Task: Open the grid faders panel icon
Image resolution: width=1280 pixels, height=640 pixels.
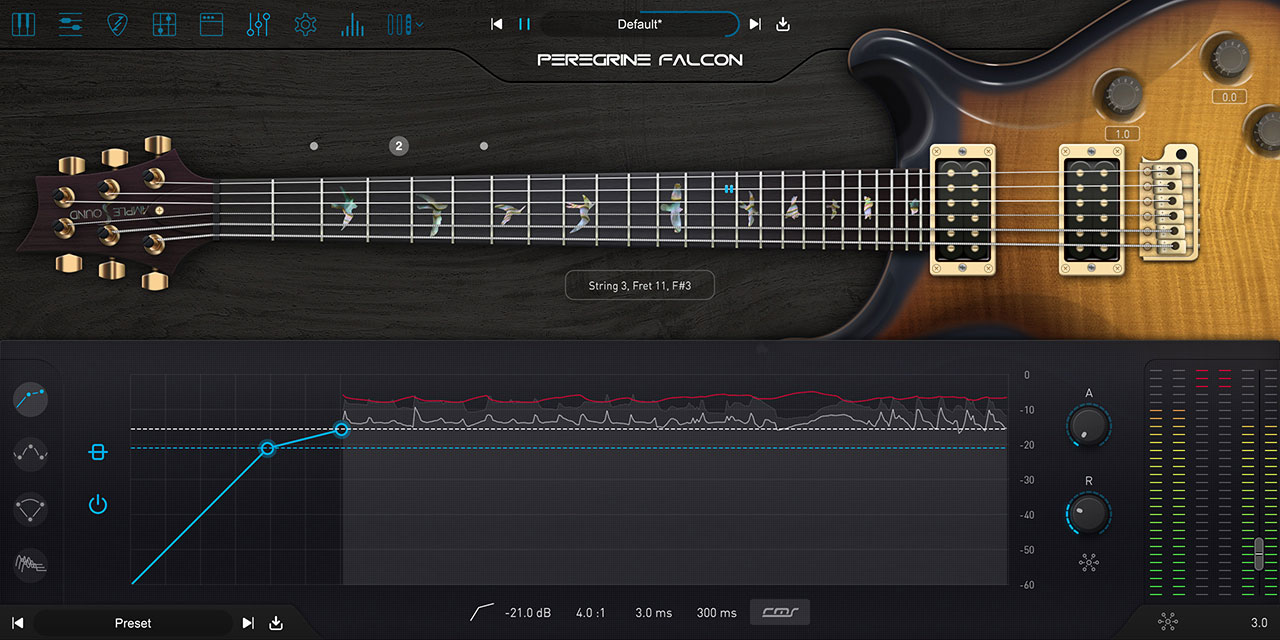Action: tap(165, 24)
